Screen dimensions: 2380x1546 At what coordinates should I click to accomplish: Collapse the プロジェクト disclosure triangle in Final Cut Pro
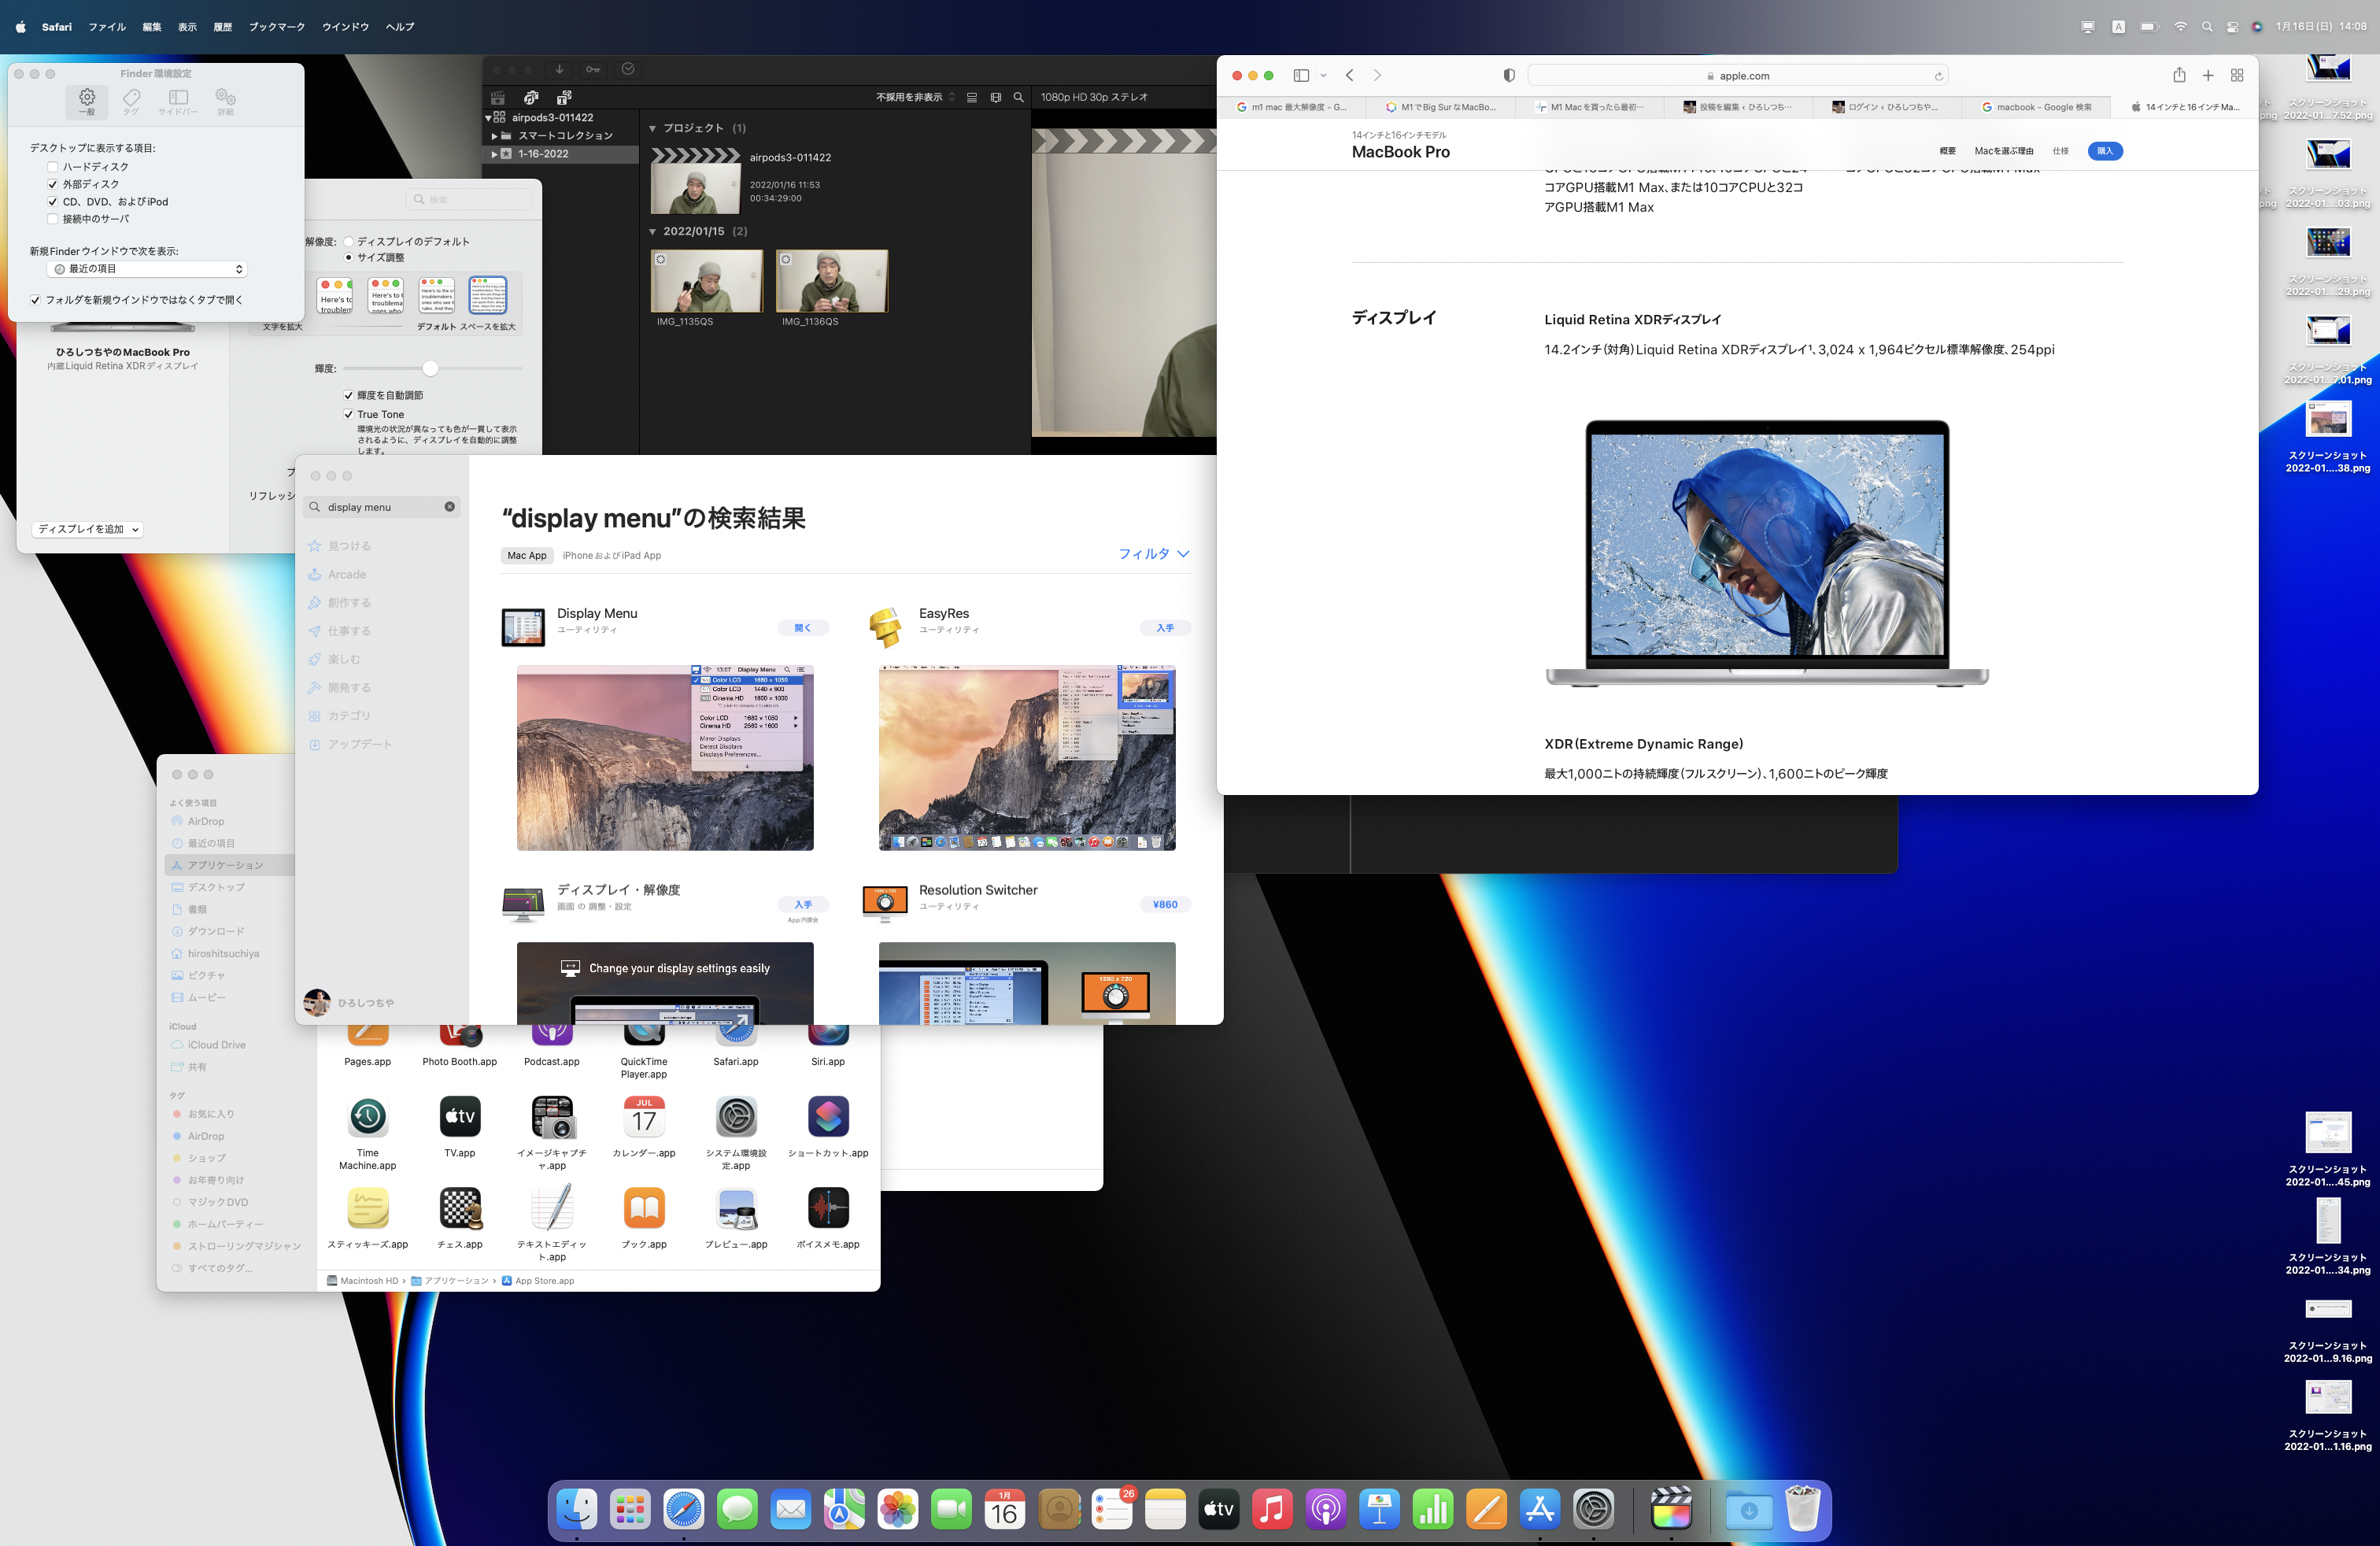653,128
